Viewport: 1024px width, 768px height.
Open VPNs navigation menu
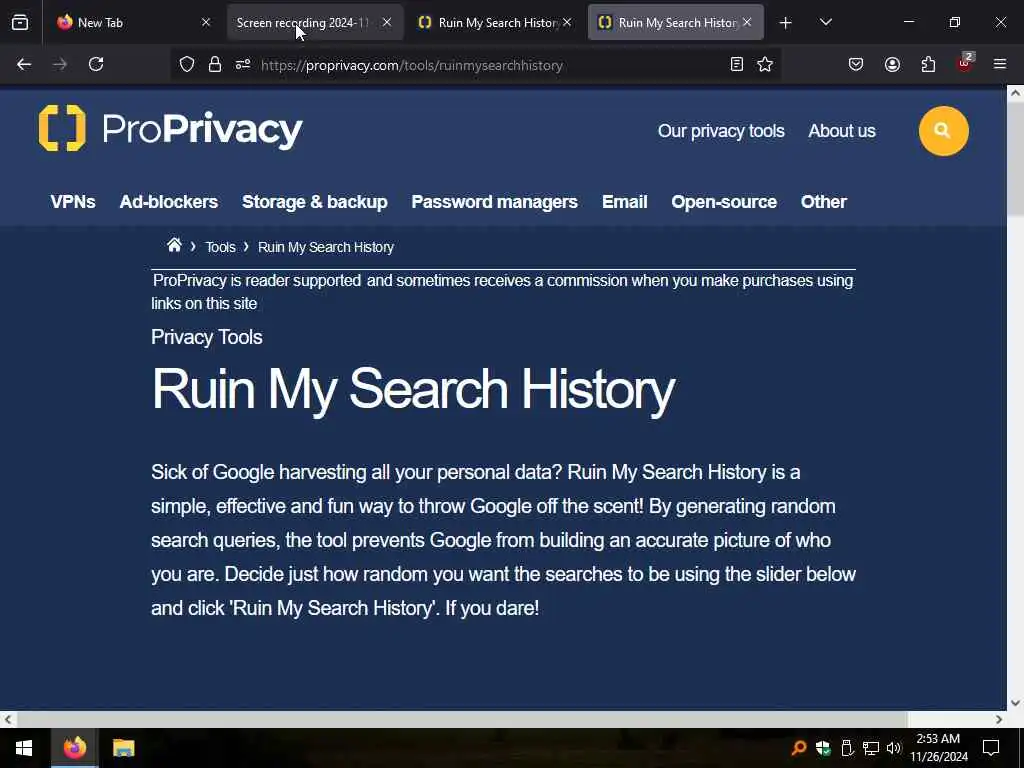[73, 202]
